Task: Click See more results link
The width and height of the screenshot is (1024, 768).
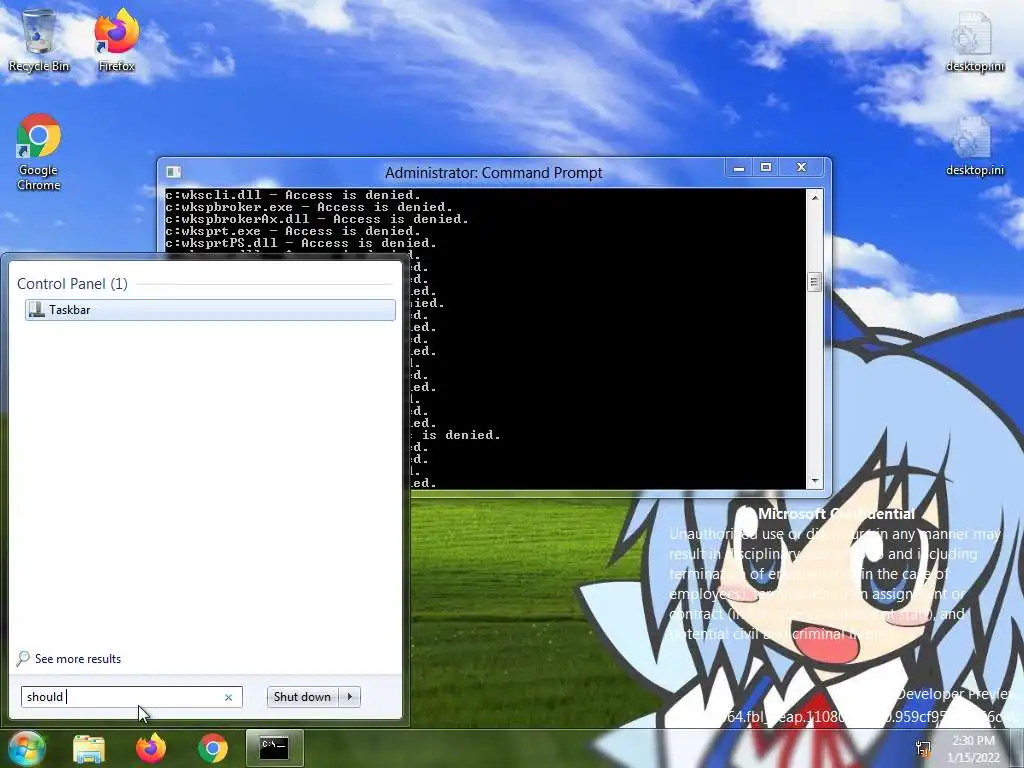Action: (x=78, y=659)
